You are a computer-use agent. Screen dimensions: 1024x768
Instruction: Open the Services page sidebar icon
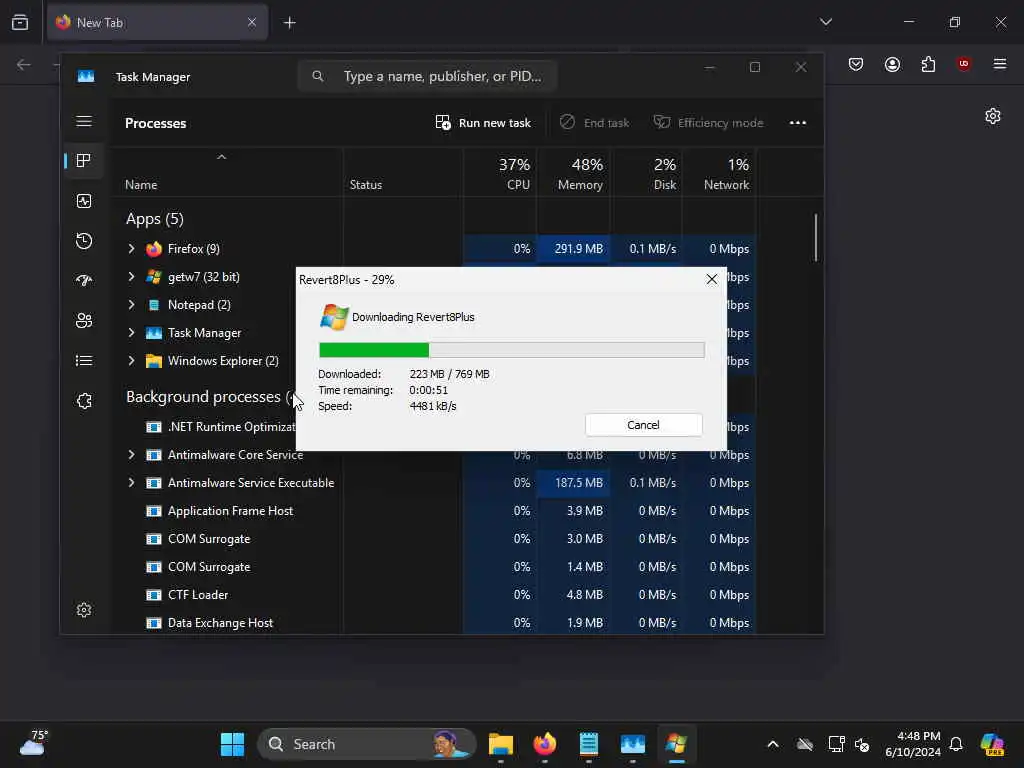click(x=84, y=401)
